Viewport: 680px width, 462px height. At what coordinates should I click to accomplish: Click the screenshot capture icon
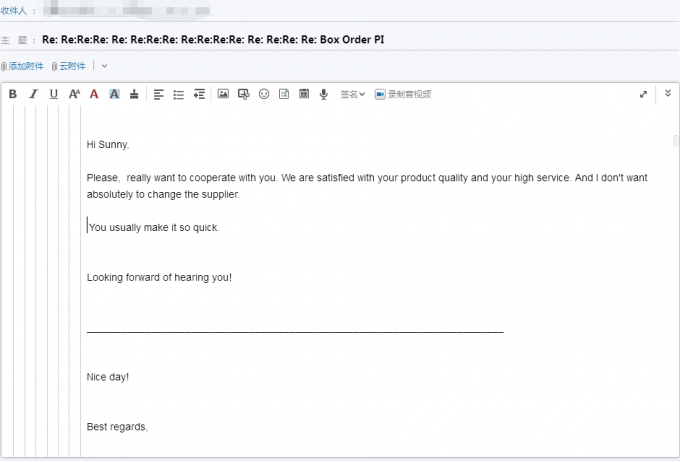244,94
